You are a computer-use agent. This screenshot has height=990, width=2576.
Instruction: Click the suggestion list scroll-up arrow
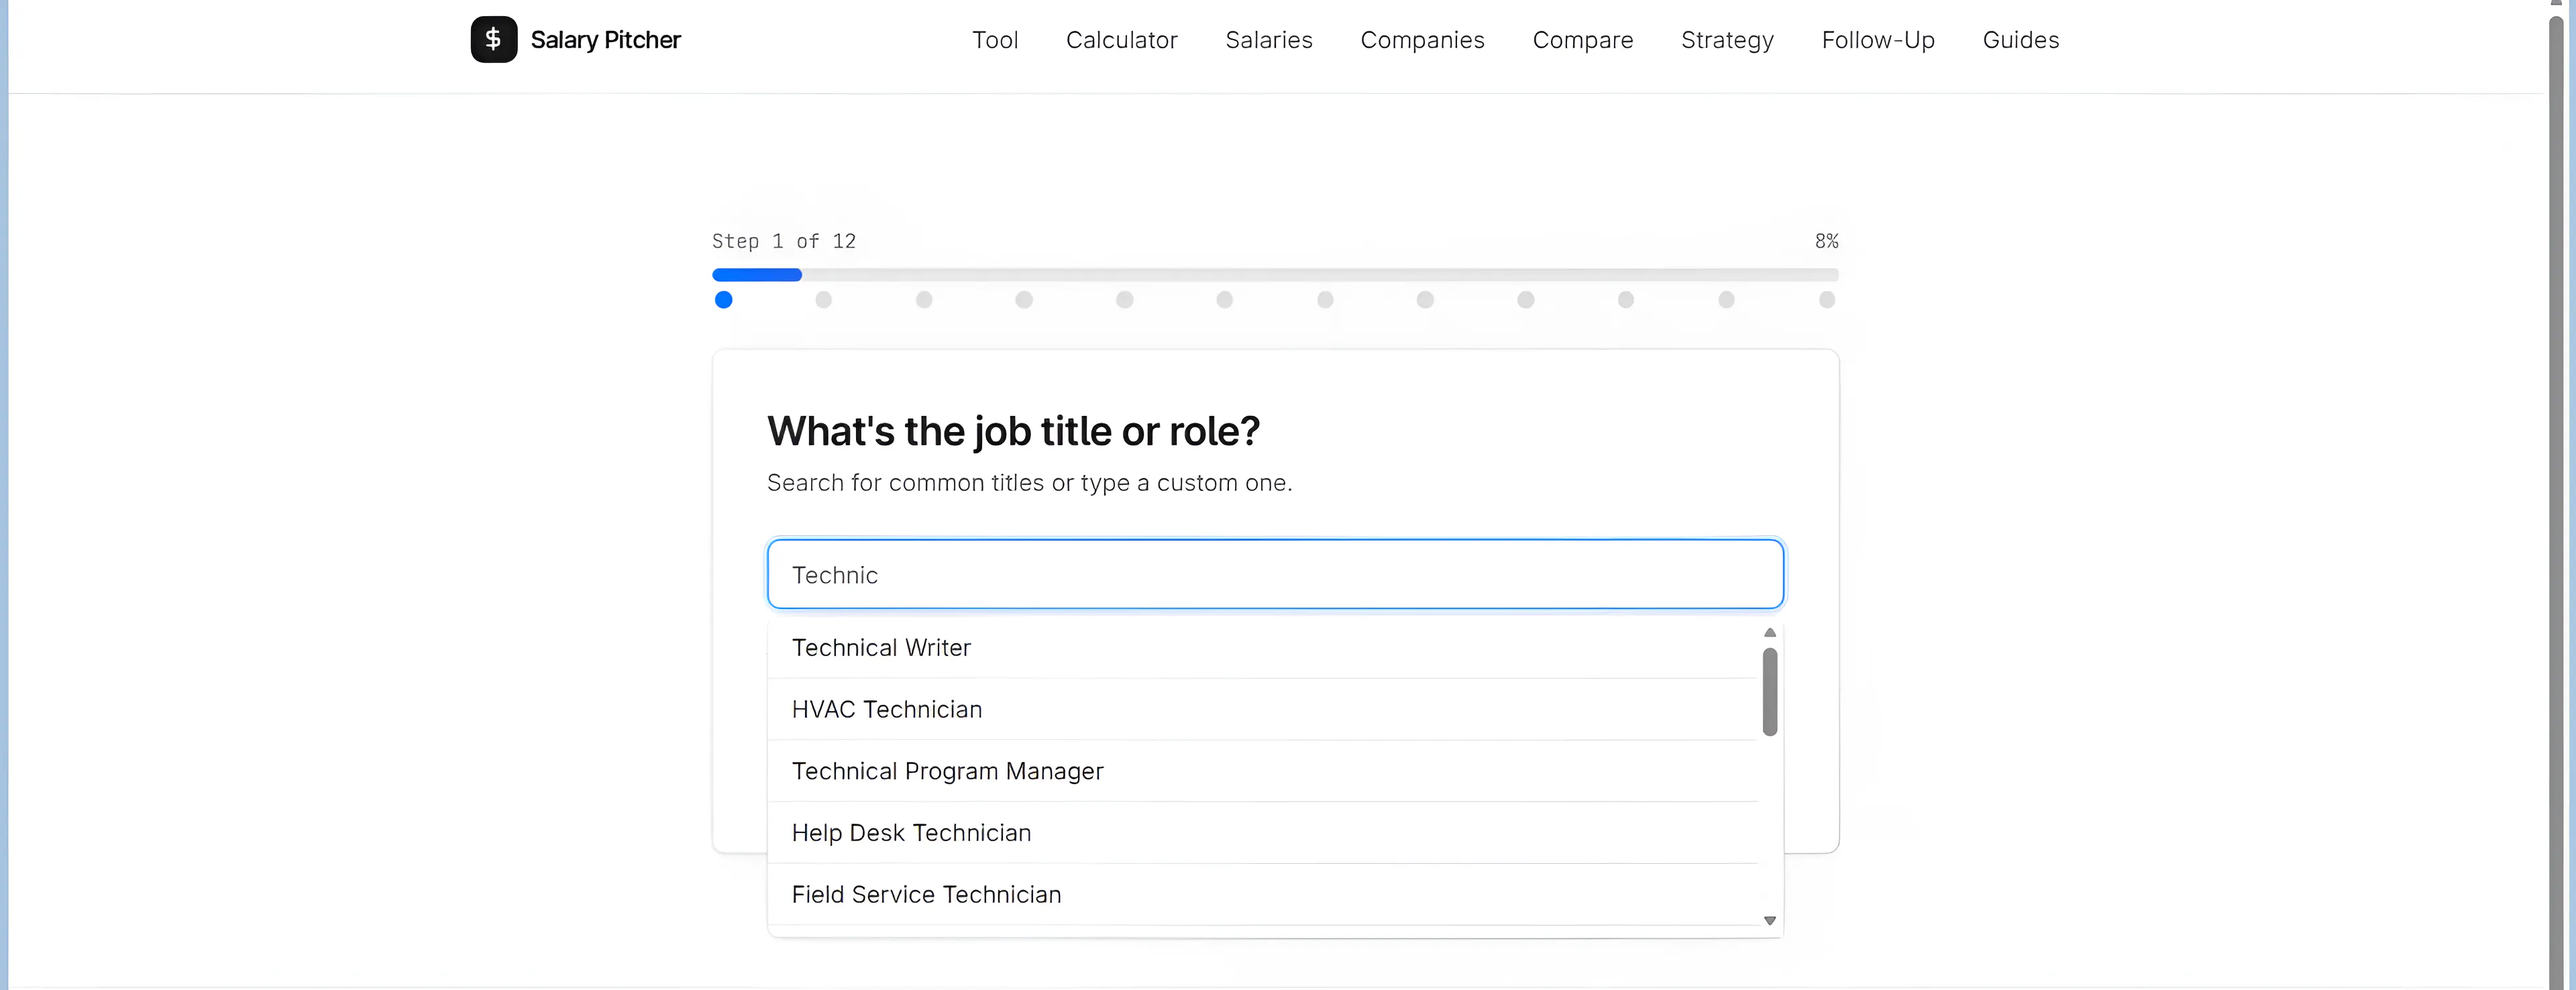point(1769,632)
